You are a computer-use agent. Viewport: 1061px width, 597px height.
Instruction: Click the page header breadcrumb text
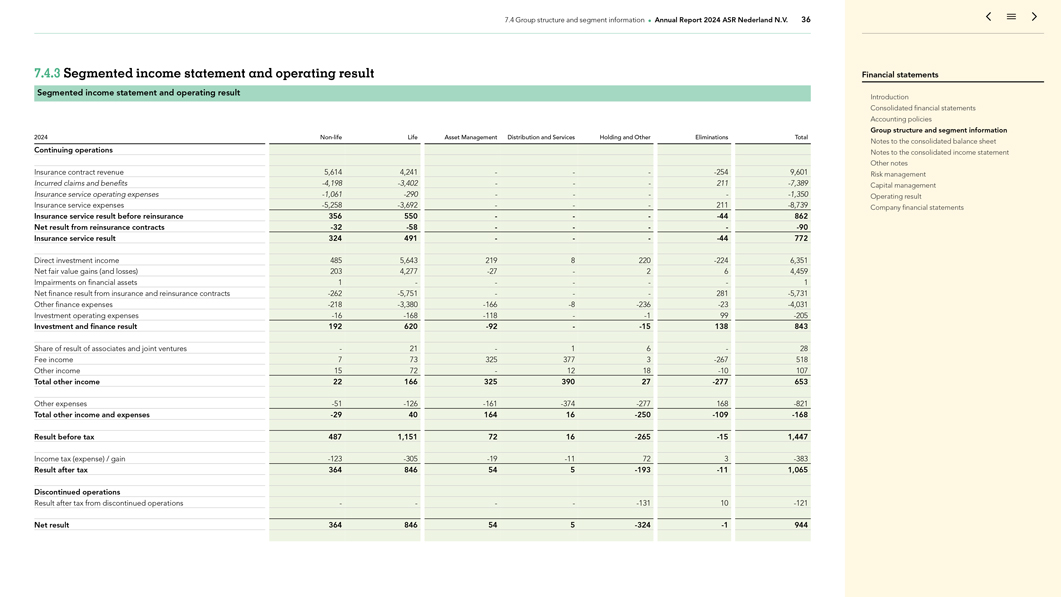coord(646,20)
